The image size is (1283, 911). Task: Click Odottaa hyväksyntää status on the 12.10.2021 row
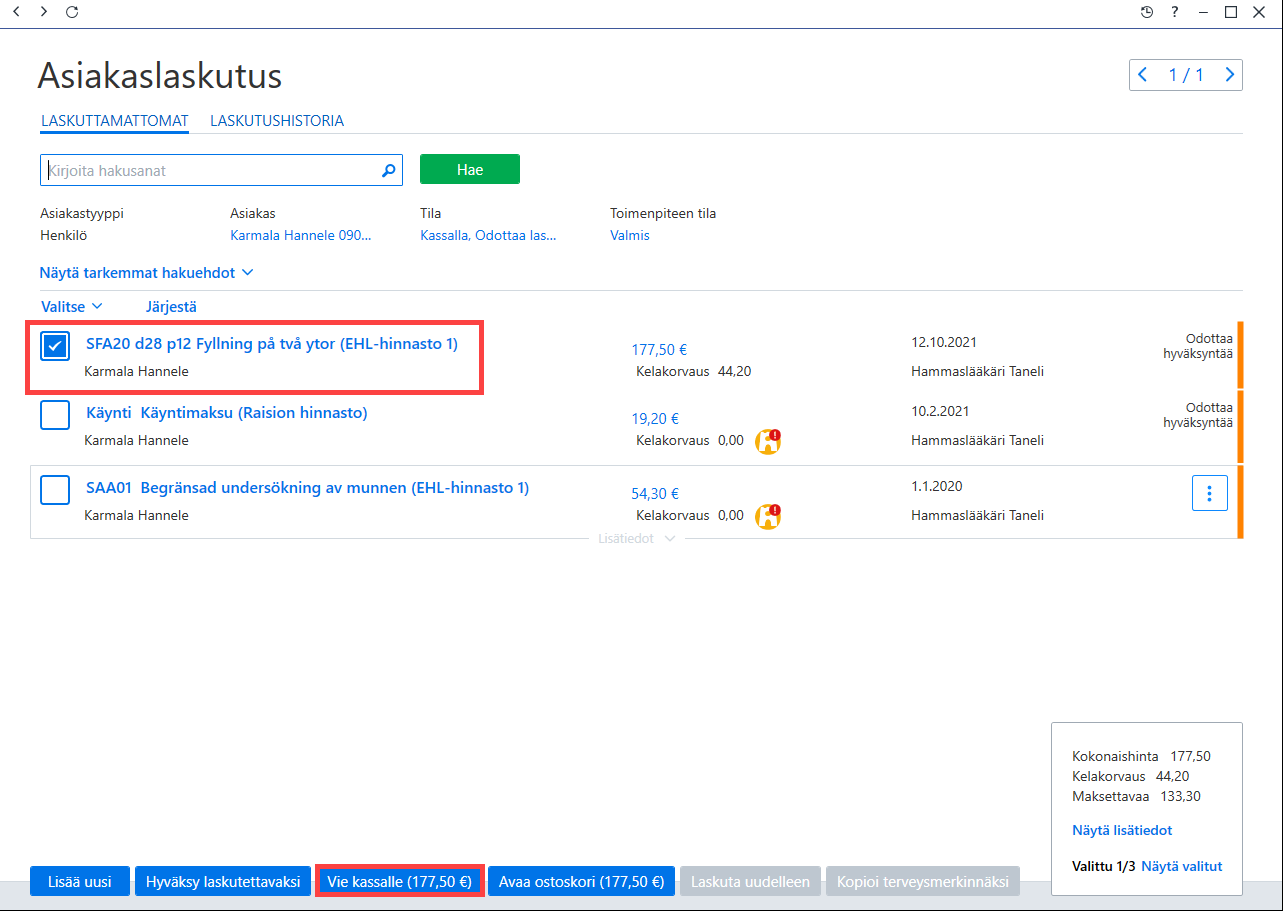click(1197, 346)
